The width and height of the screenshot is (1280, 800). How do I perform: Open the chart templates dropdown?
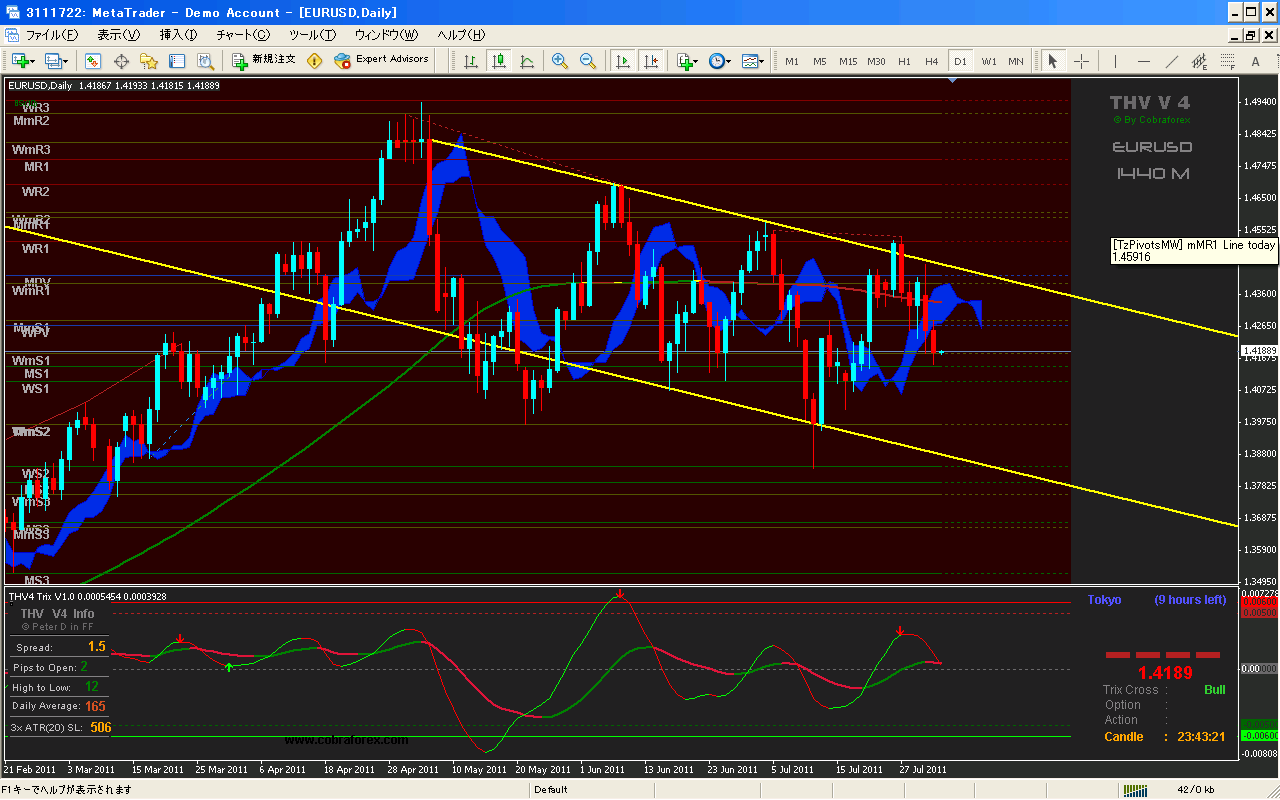click(x=752, y=61)
